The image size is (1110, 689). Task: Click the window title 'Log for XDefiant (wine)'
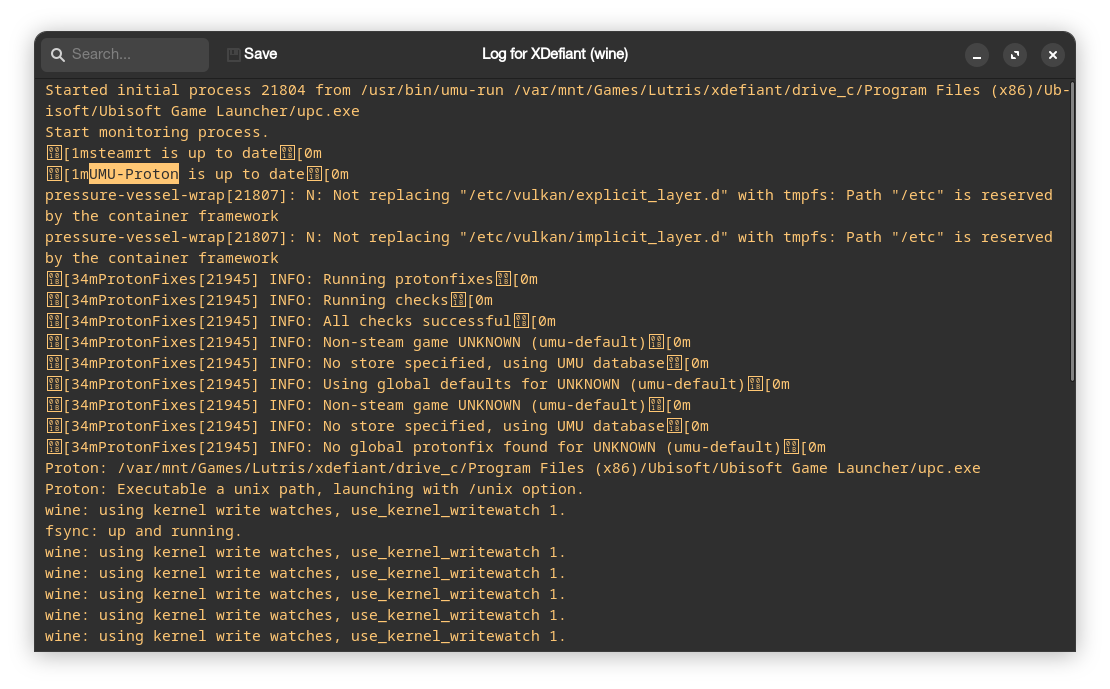pos(555,54)
